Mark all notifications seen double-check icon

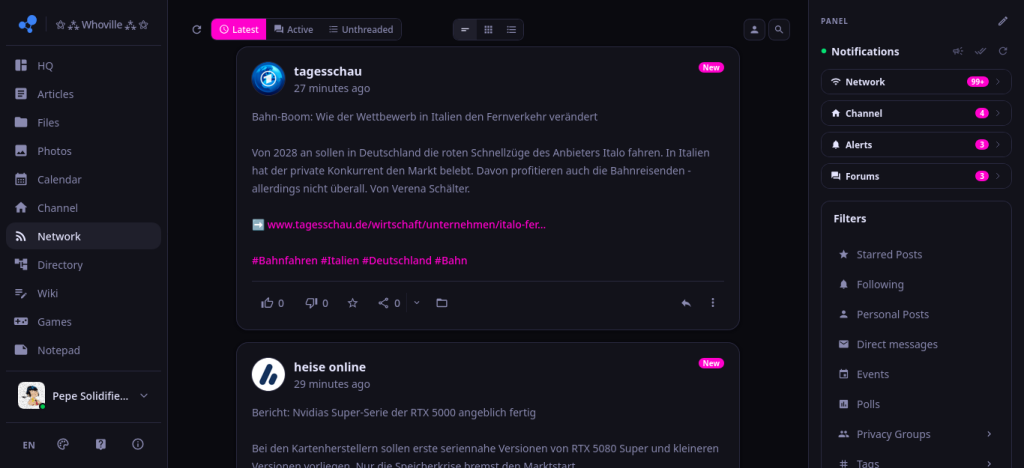(x=980, y=51)
